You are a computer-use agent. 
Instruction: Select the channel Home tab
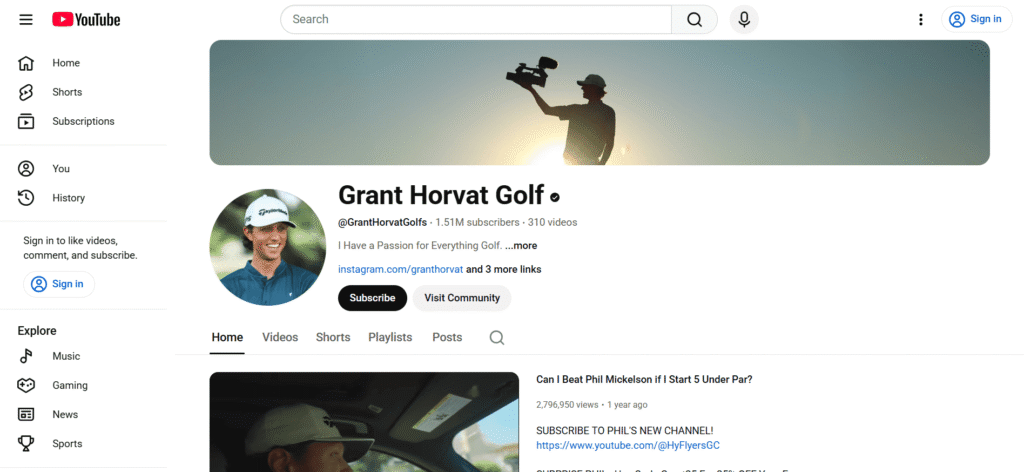point(227,338)
